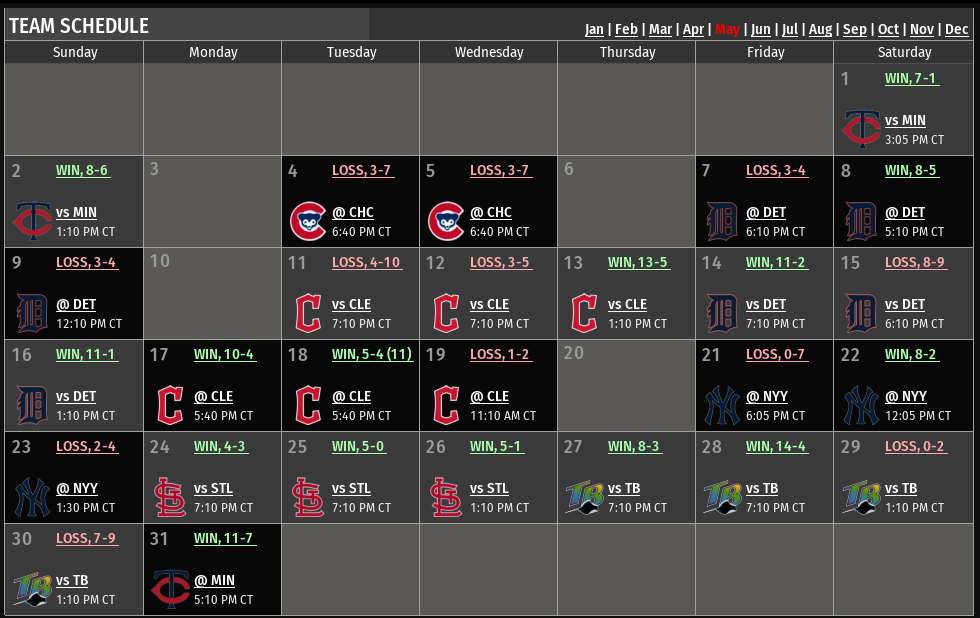Click the Yankees logo on May 21
The image size is (980, 618).
[x=721, y=405]
